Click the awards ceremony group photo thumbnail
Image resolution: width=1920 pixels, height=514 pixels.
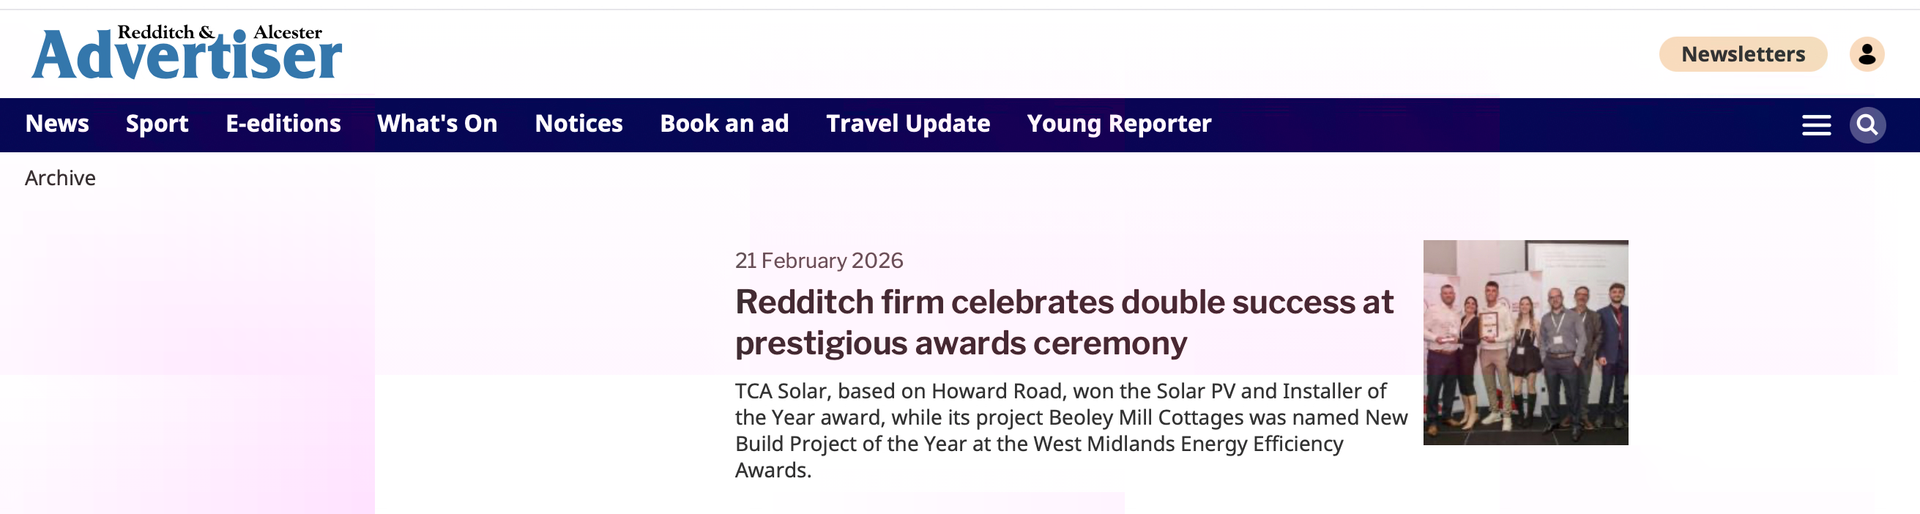(x=1525, y=342)
